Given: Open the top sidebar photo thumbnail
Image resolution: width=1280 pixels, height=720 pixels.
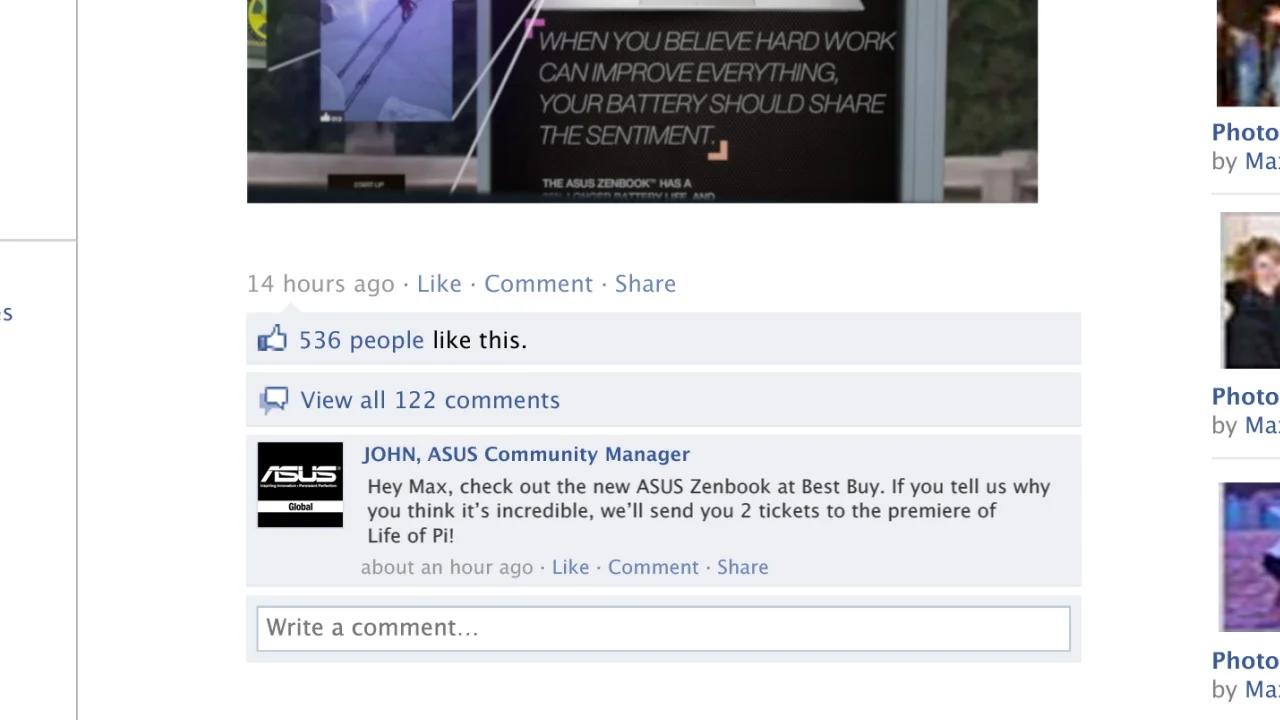Looking at the screenshot, I should (1248, 53).
